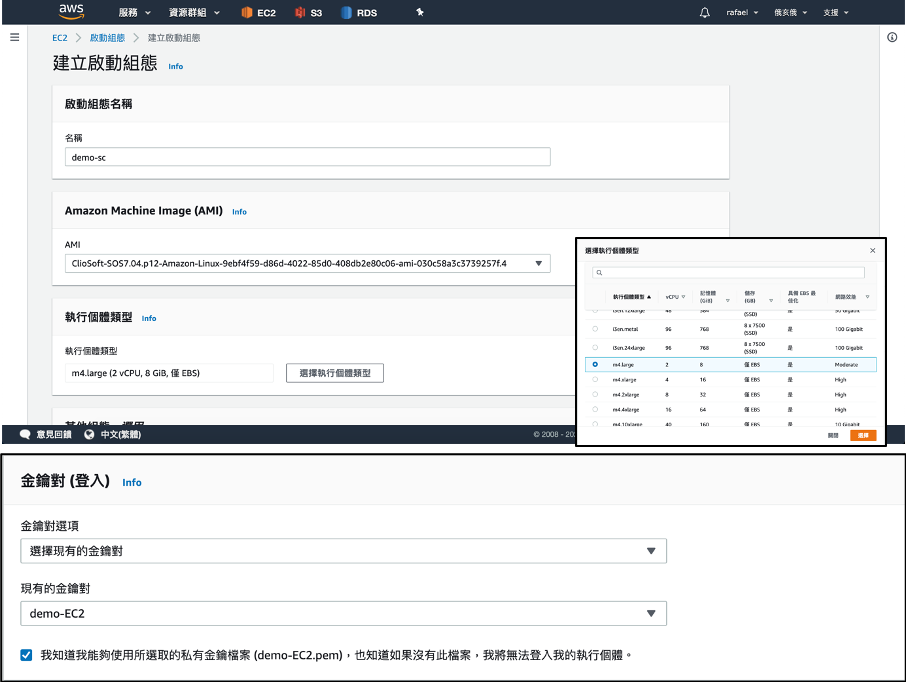Click the 選擇執行個體類型 button
Image resolution: width=906 pixels, height=682 pixels.
tap(335, 373)
